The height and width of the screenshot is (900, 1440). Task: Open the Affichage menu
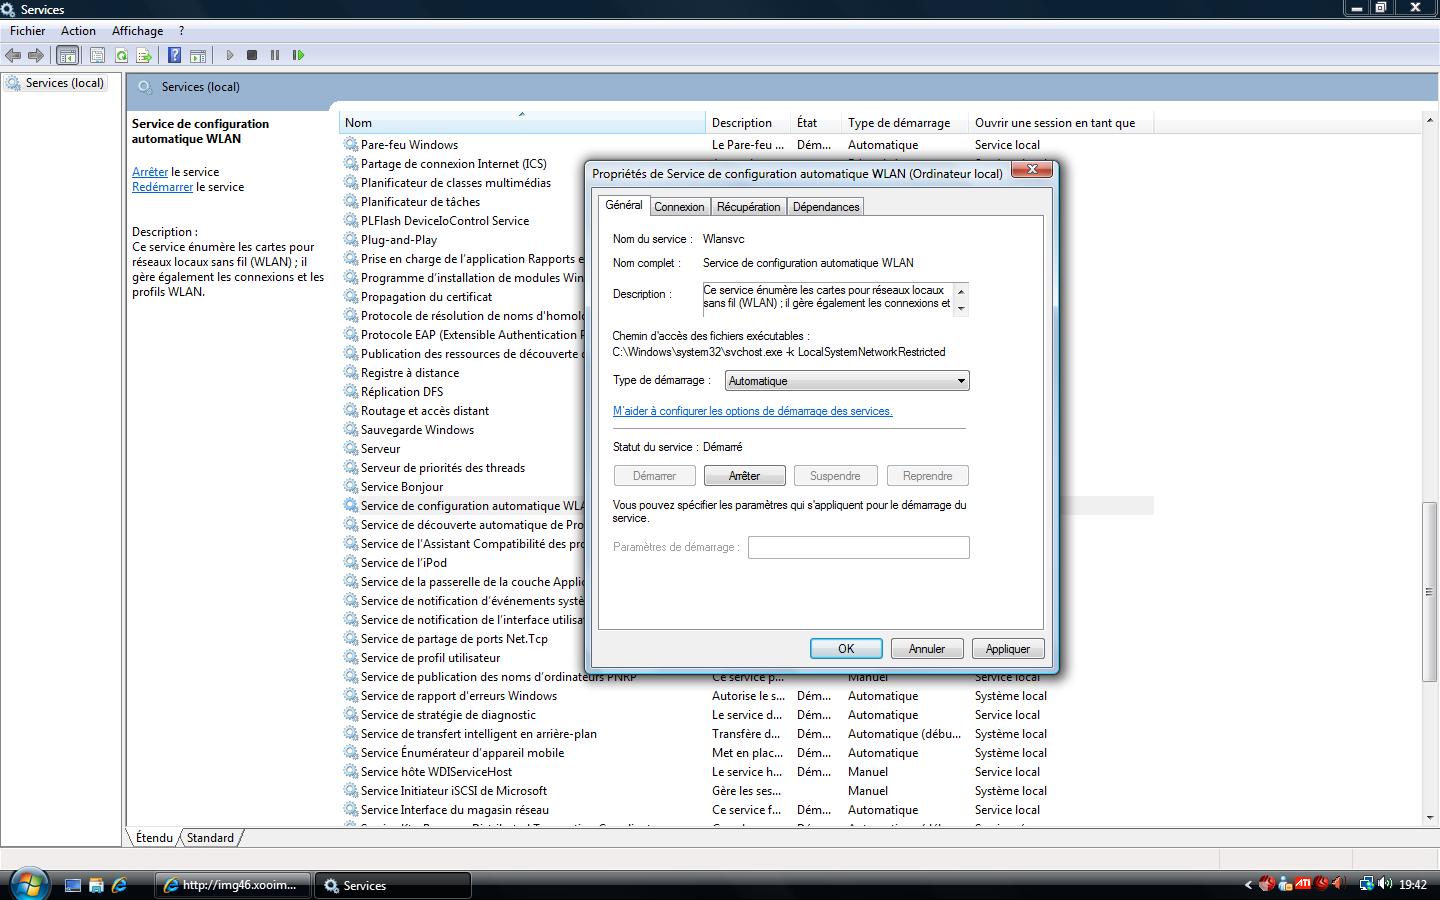click(x=137, y=31)
